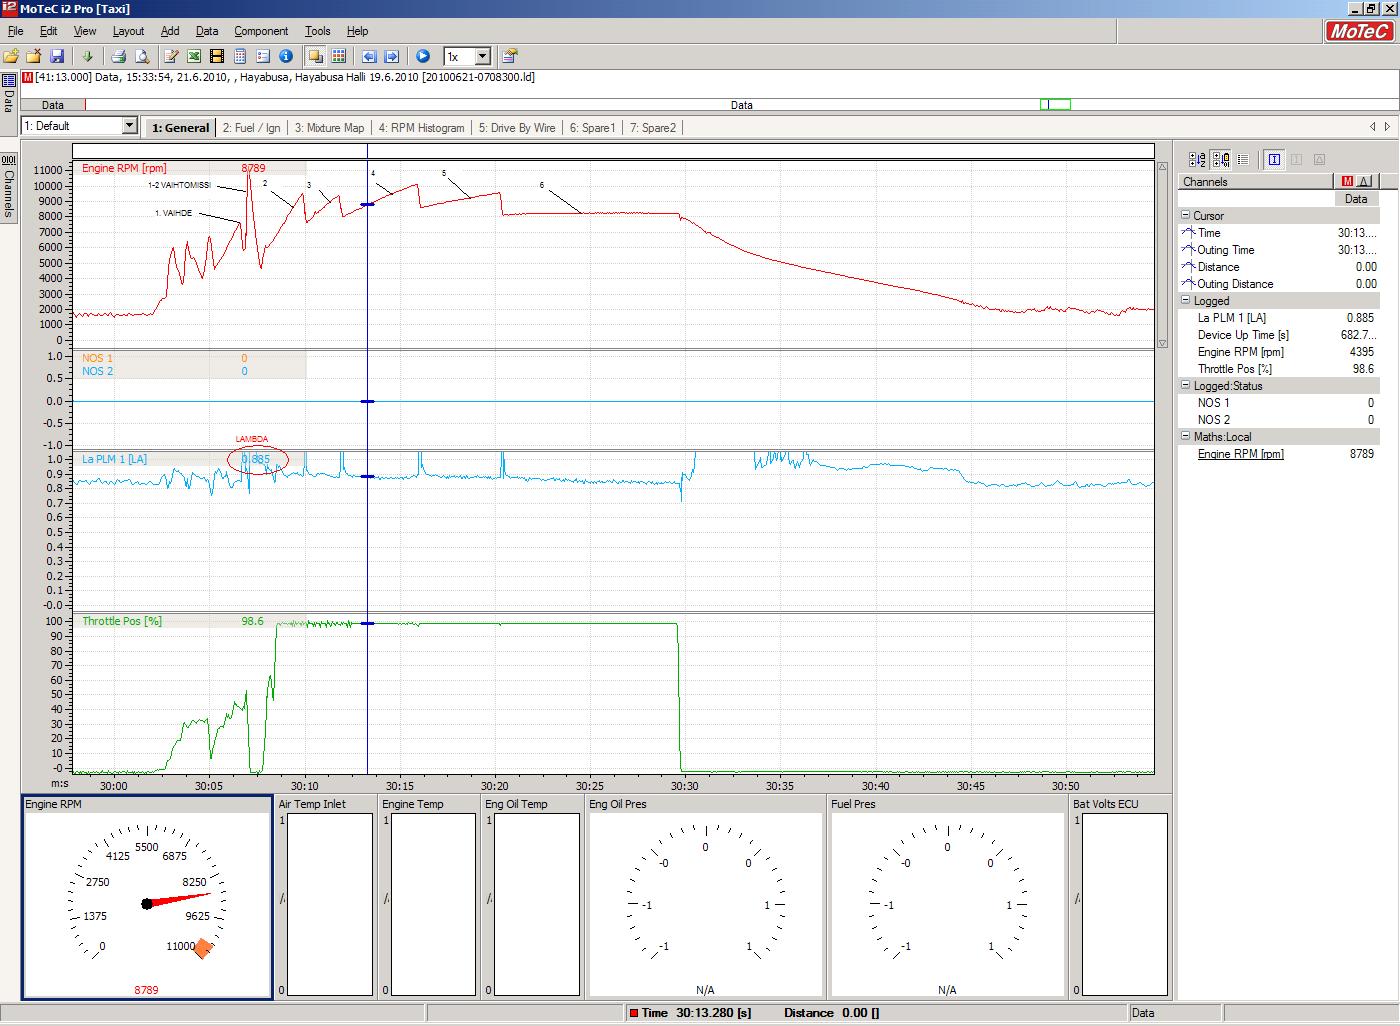This screenshot has width=1400, height=1026.
Task: Collapse the Cursor group
Action: [1185, 216]
